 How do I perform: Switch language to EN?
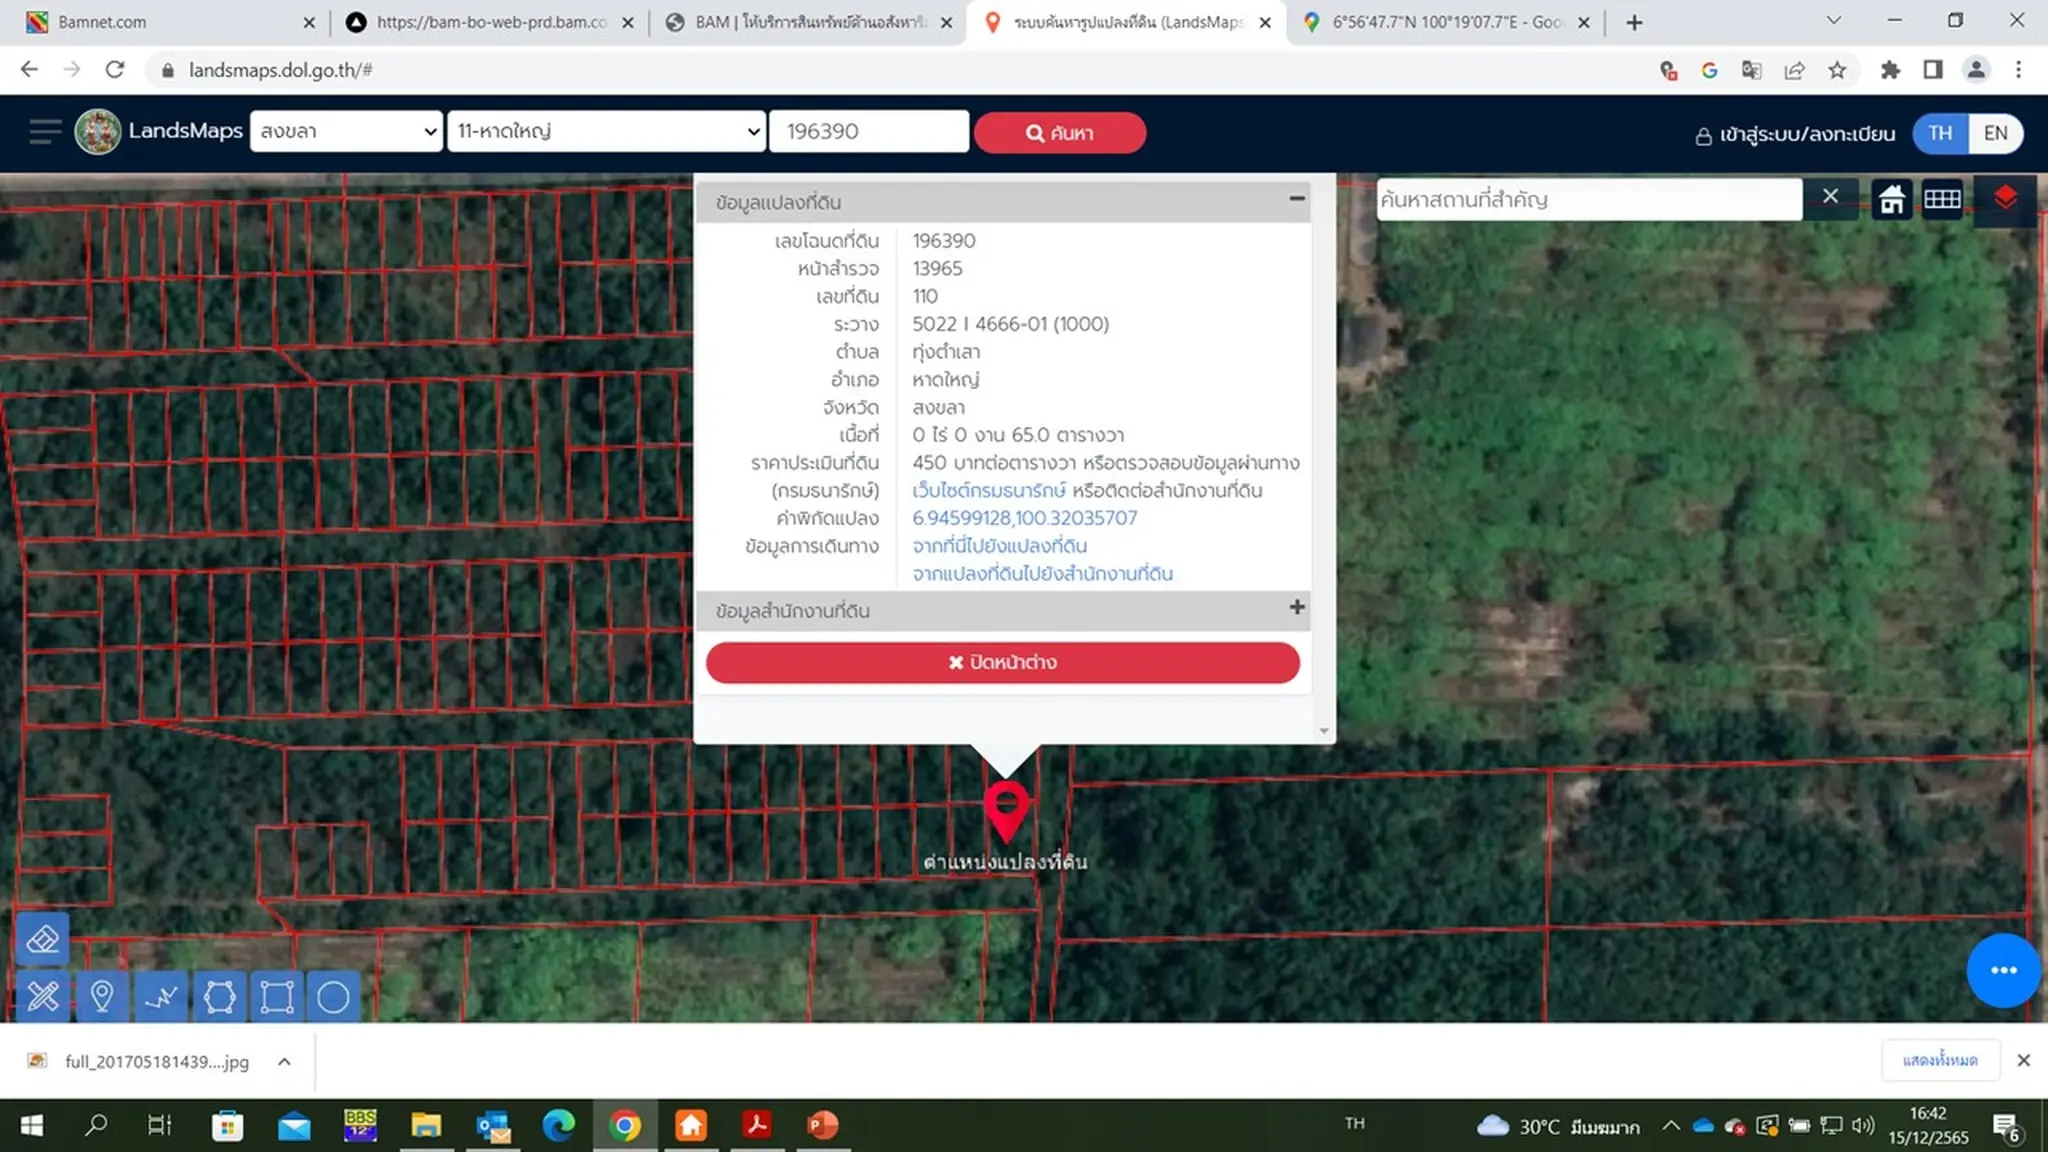point(1995,133)
